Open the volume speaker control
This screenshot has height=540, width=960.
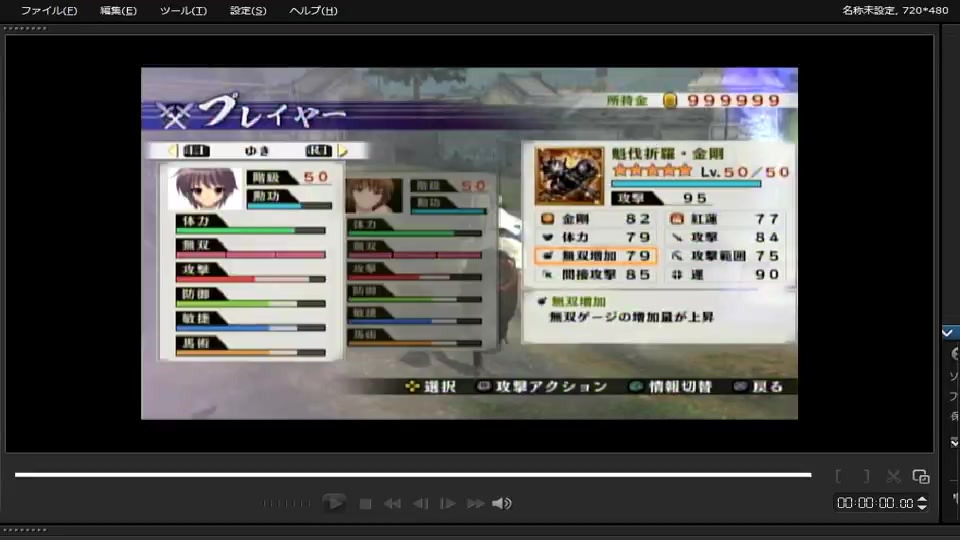tap(501, 503)
